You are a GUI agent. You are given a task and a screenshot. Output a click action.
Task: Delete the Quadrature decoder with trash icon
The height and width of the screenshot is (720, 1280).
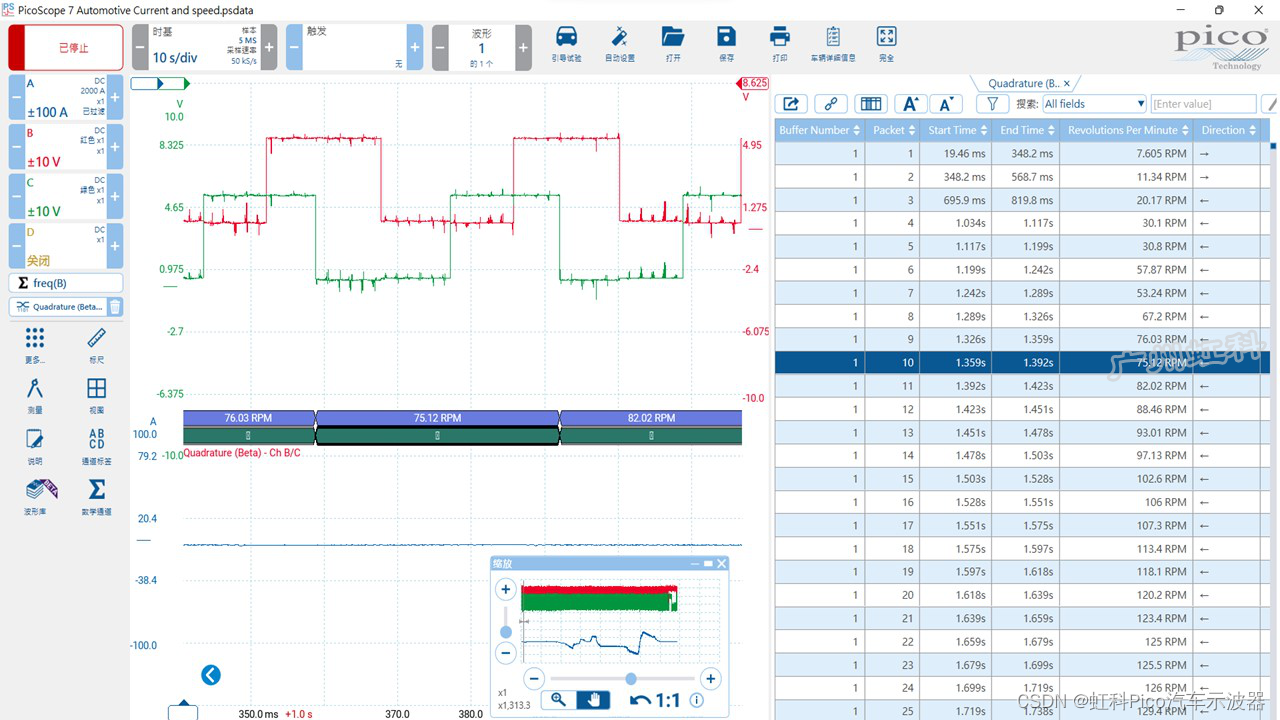tap(115, 307)
